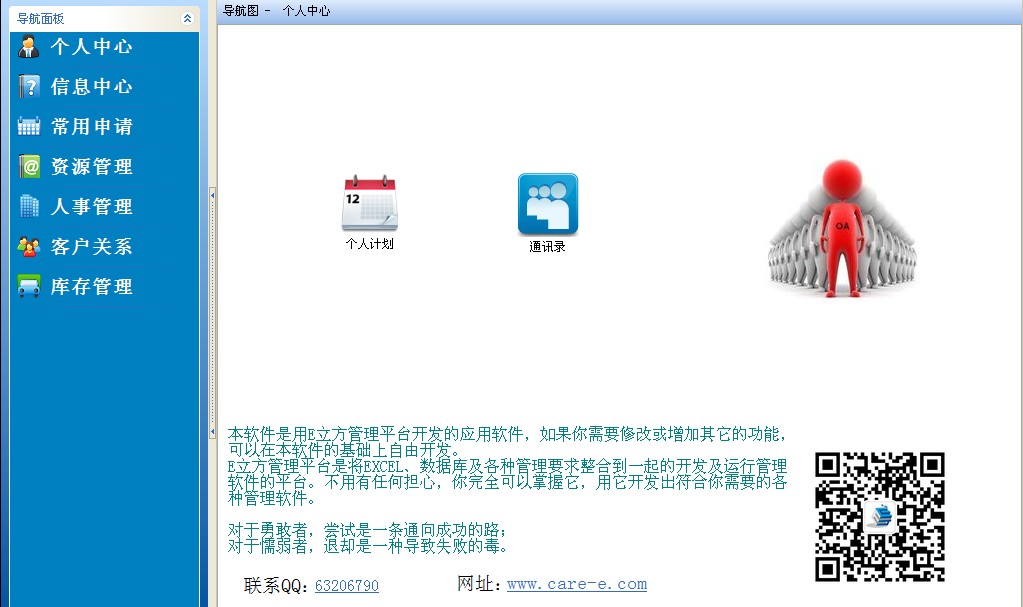This screenshot has width=1023, height=607.
Task: Click the question-mark icon beside 信息中心
Action: pyautogui.click(x=29, y=86)
